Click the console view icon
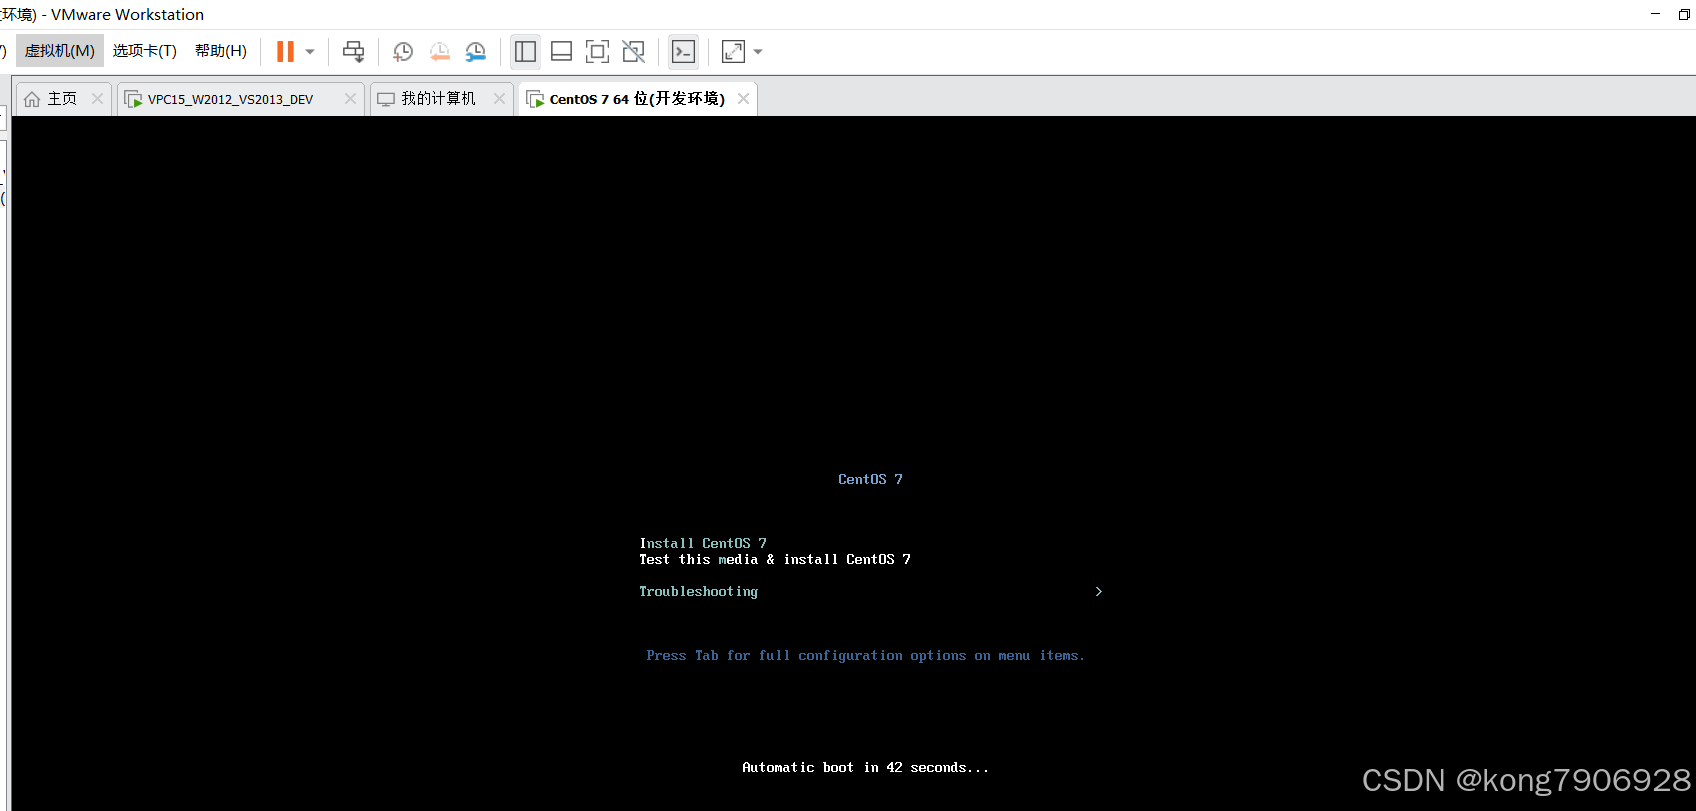Screen dimensions: 1696x811 (683, 52)
